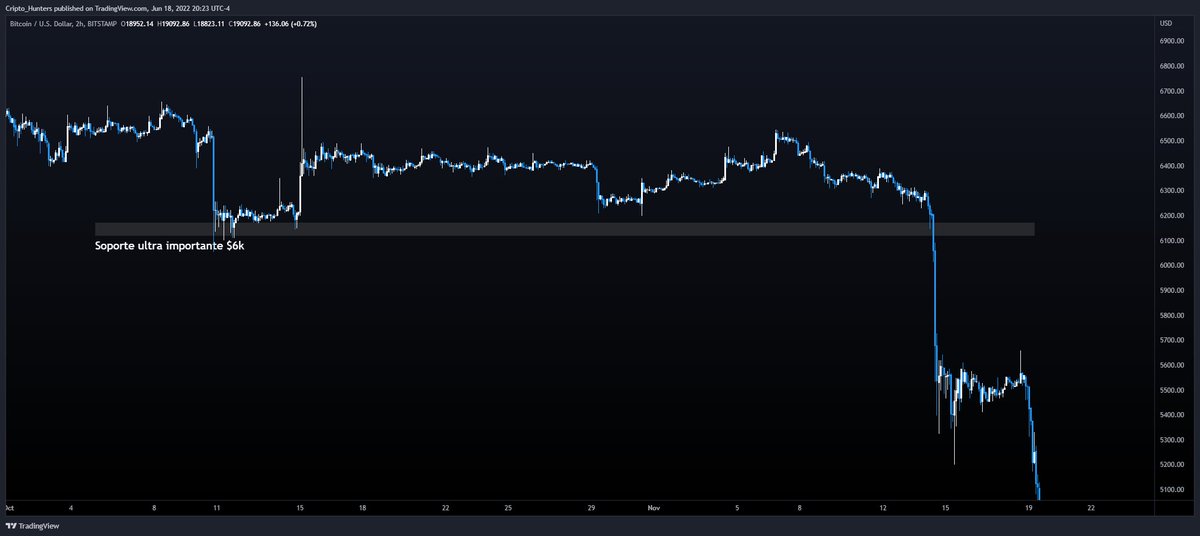Click the 6100.00 price axis label
Viewport: 1200px width, 536px height.
[x=1172, y=241]
